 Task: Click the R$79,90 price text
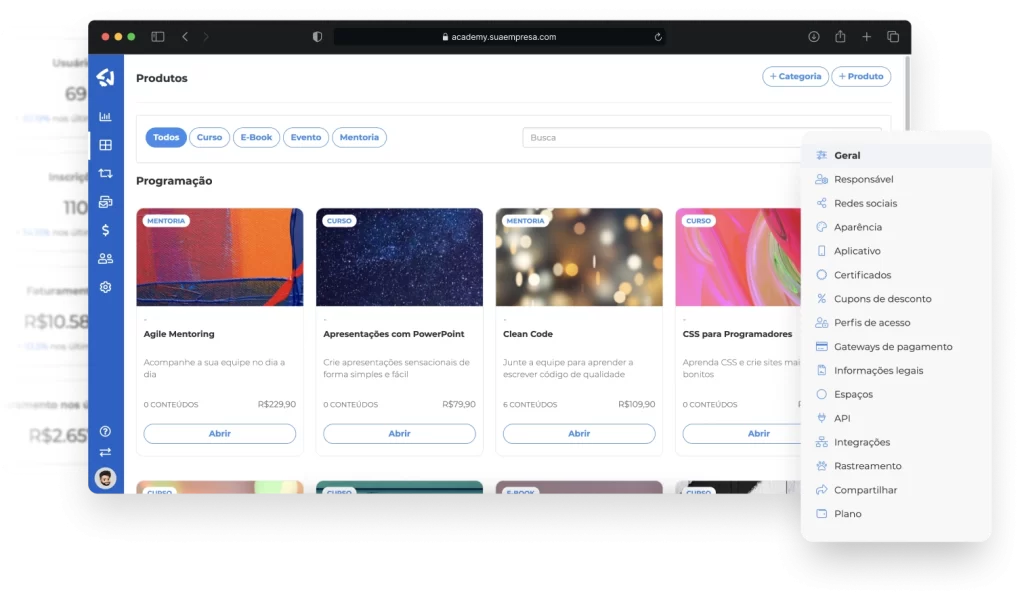[x=458, y=404]
